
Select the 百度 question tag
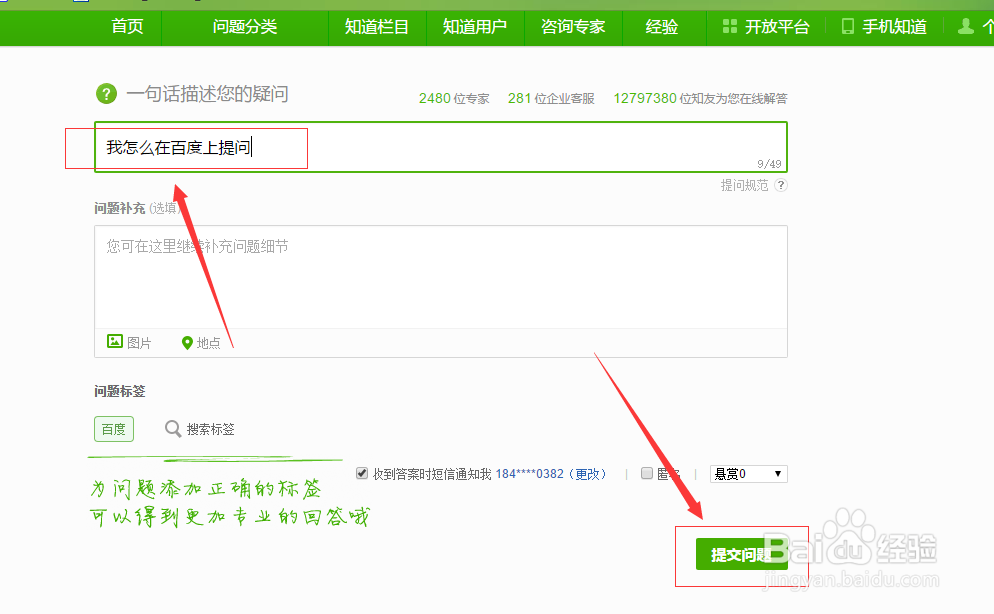point(114,429)
